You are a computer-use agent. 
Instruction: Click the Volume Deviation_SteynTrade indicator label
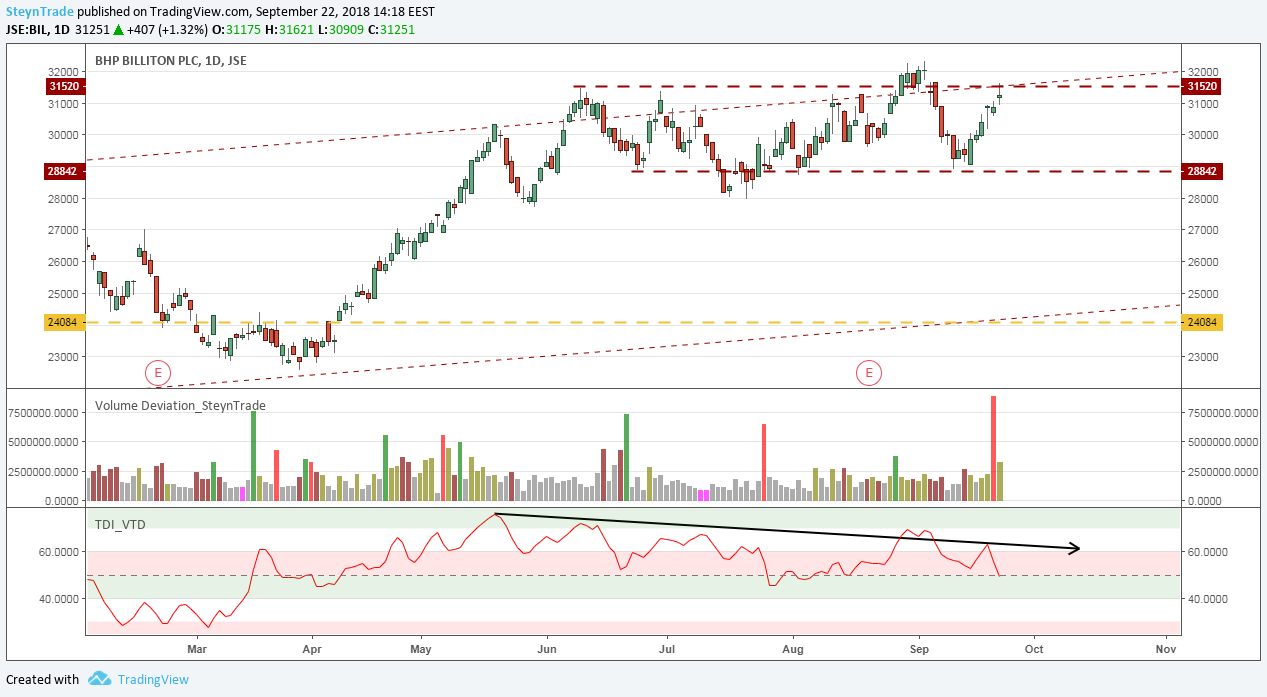(x=180, y=405)
